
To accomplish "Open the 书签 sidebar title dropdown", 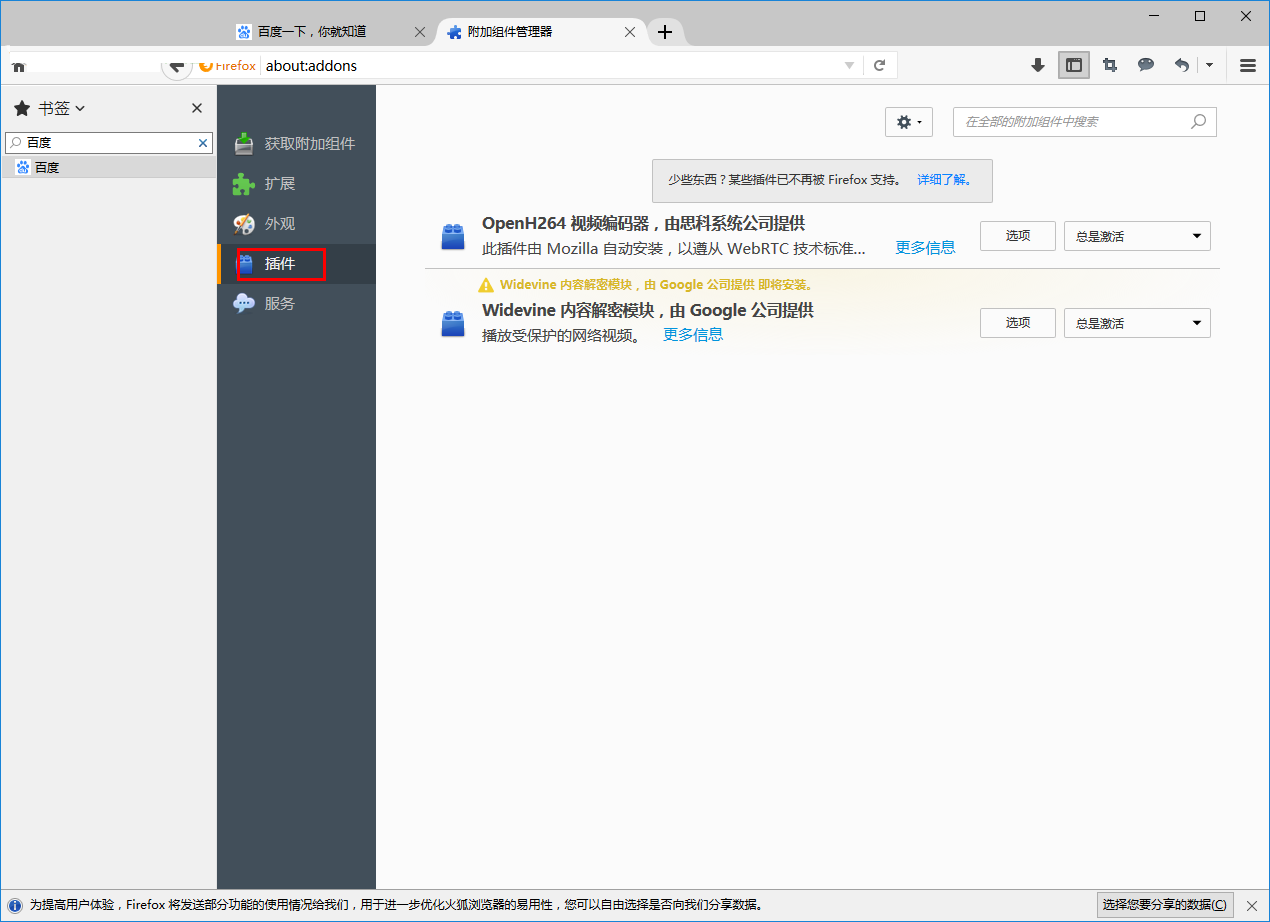I will [62, 108].
